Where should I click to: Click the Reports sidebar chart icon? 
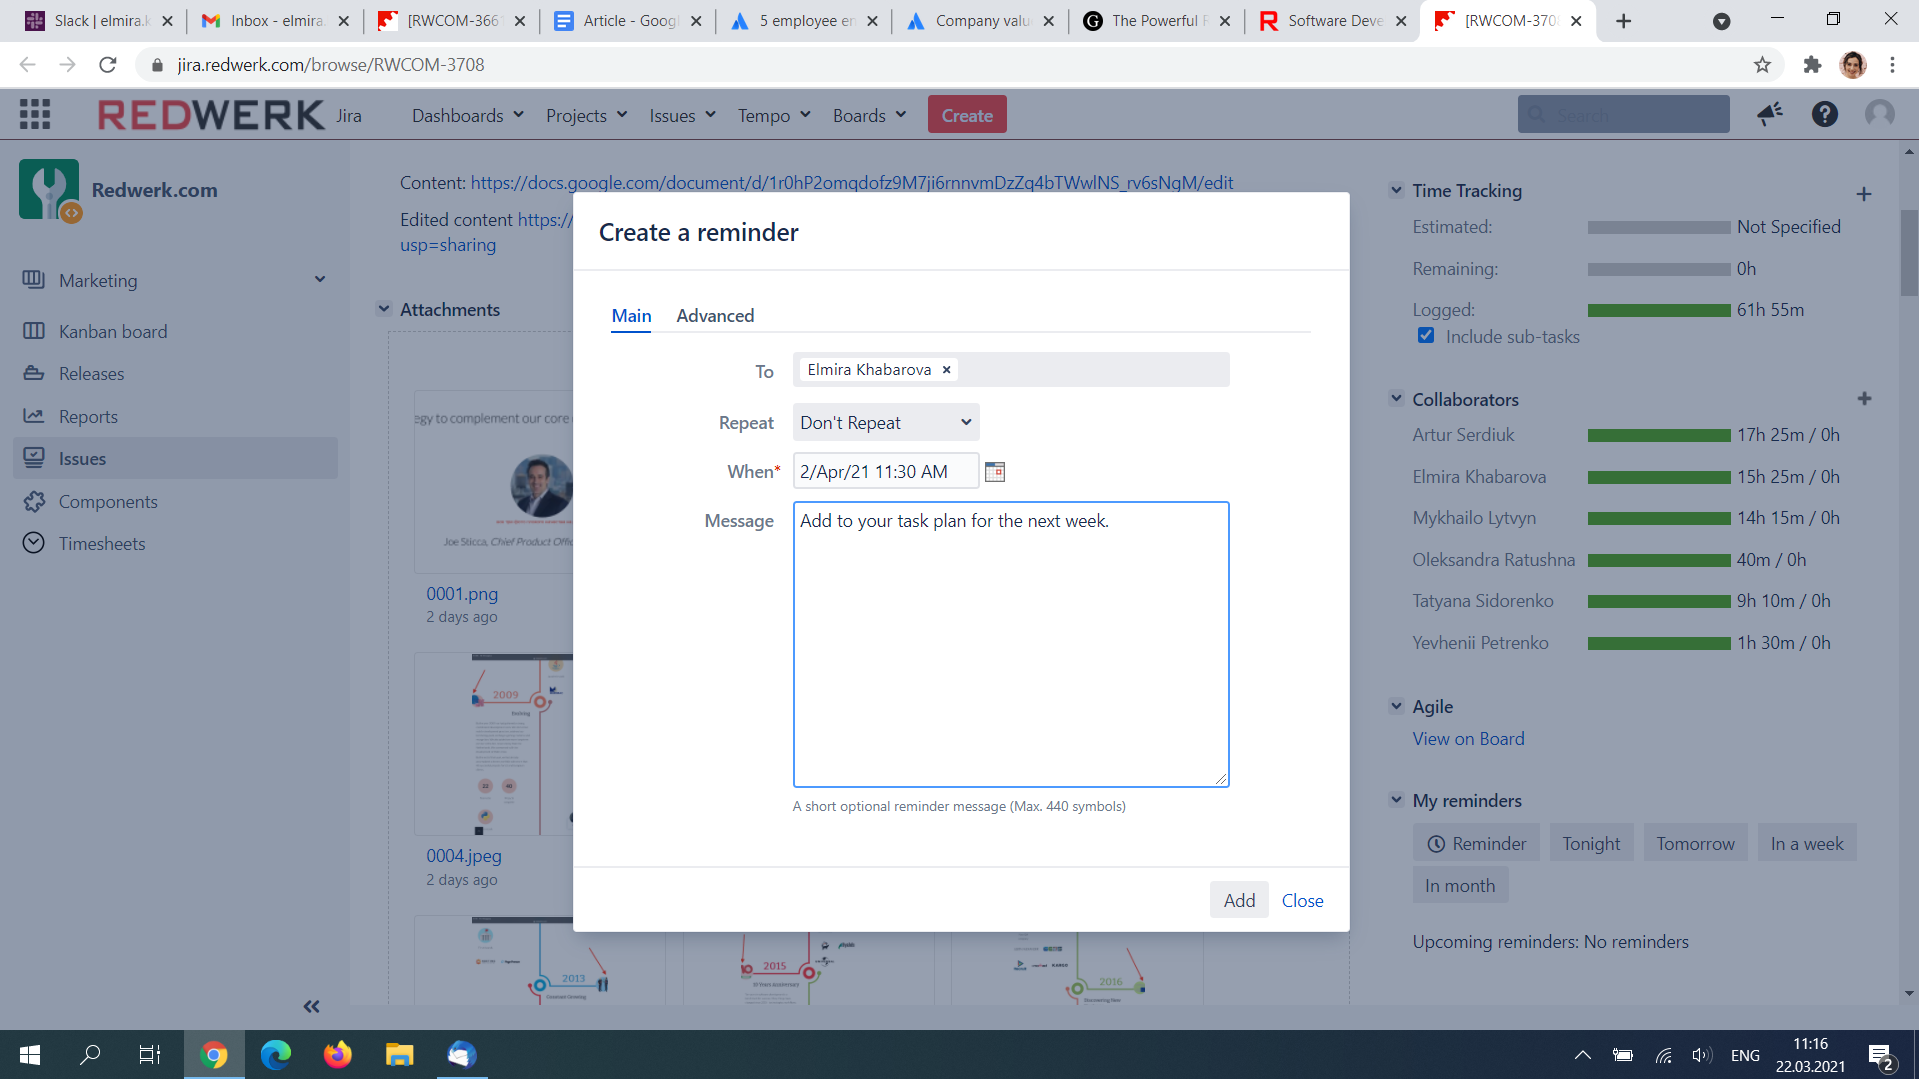[34, 416]
